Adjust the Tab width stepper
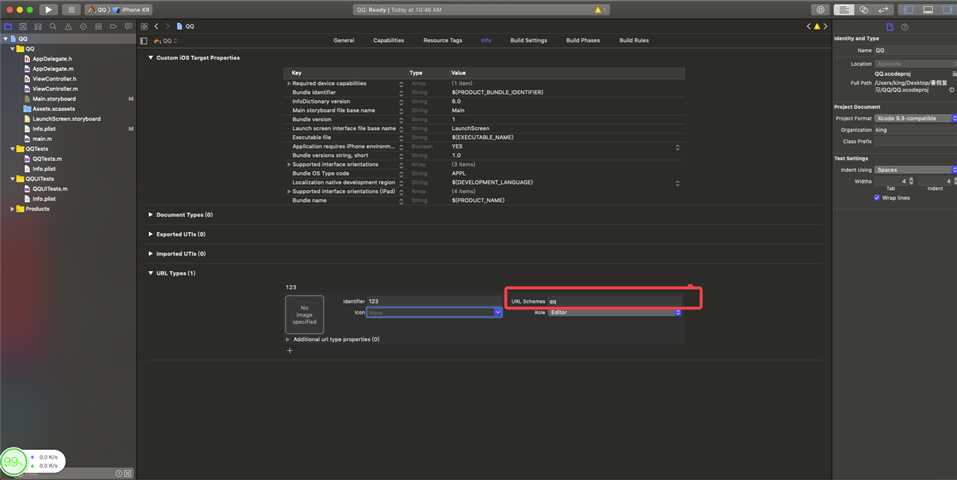This screenshot has height=480, width=957. (911, 181)
